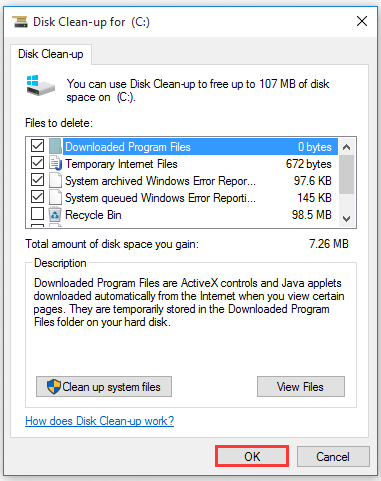This screenshot has width=381, height=481.
Task: Open the How does Disk Clean-up work link
Action: pyautogui.click(x=100, y=421)
